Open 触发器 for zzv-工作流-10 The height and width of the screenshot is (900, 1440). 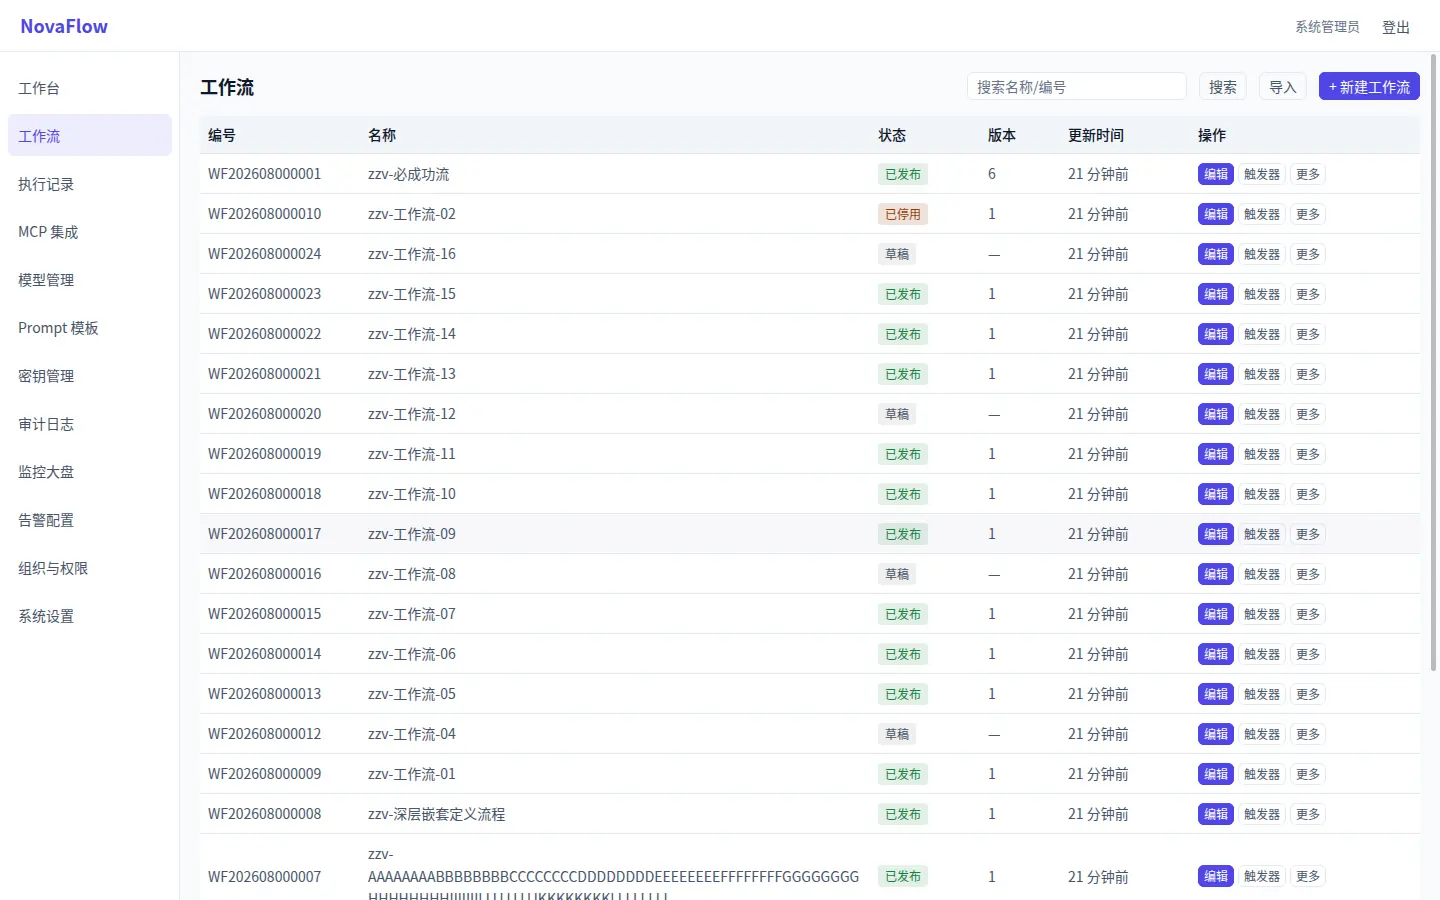1262,494
